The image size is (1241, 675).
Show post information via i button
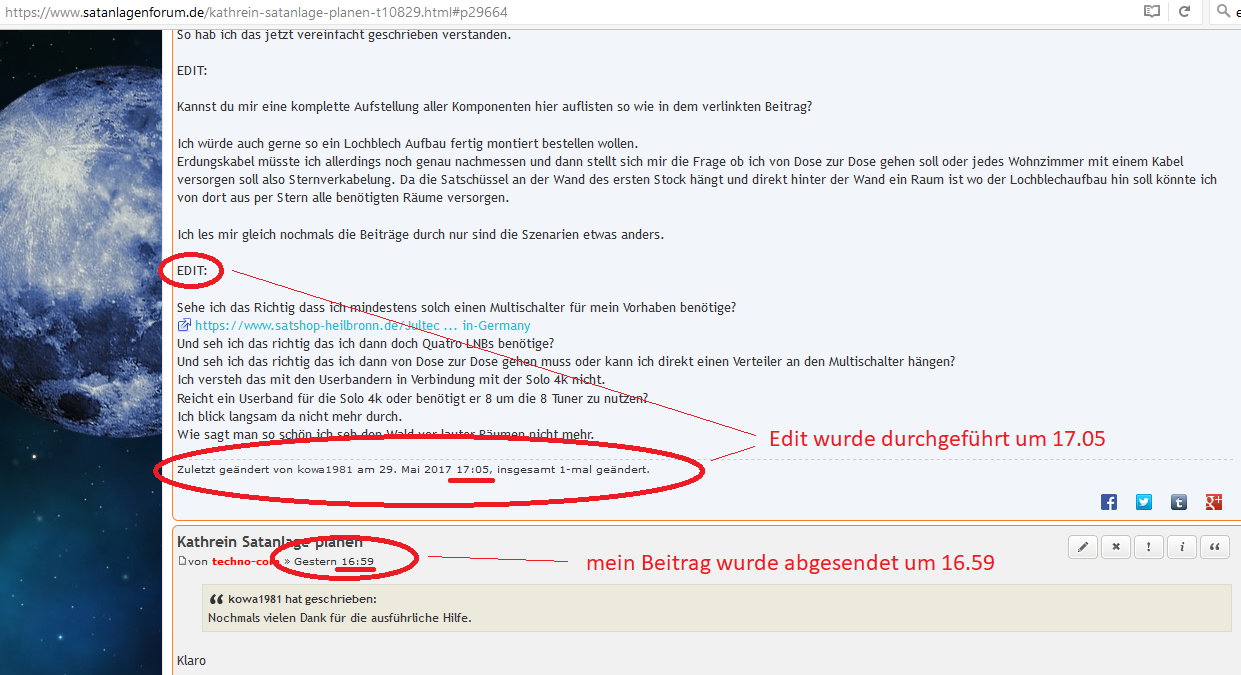coord(1182,547)
